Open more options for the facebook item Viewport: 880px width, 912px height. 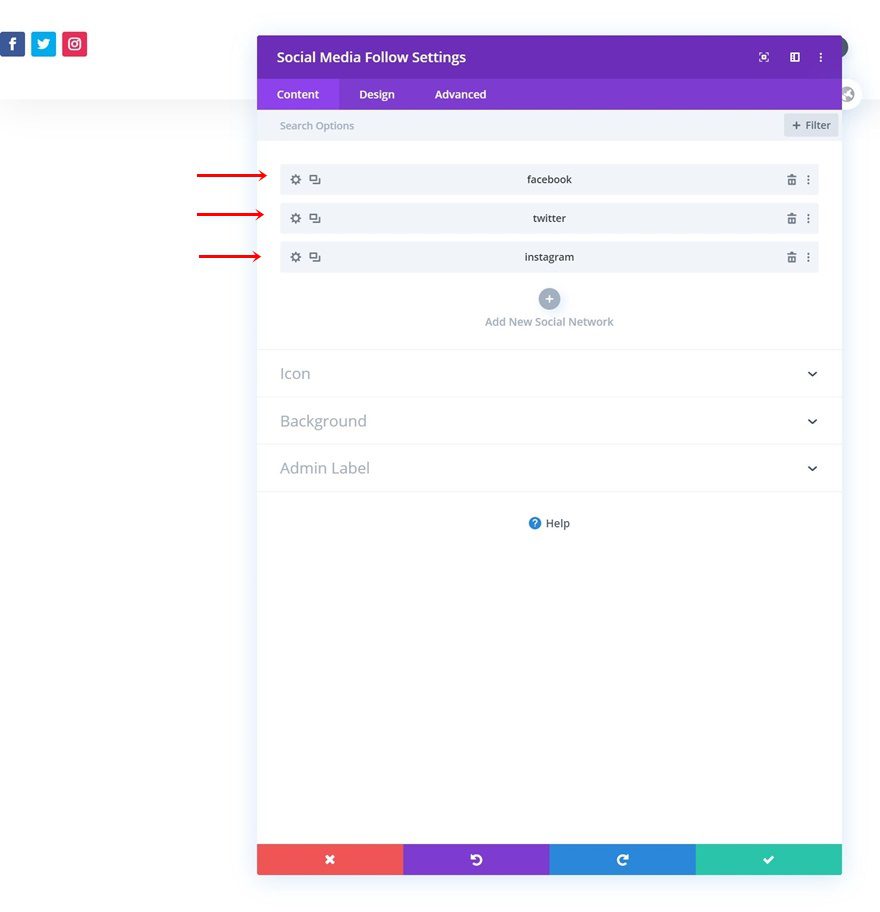pyautogui.click(x=808, y=179)
